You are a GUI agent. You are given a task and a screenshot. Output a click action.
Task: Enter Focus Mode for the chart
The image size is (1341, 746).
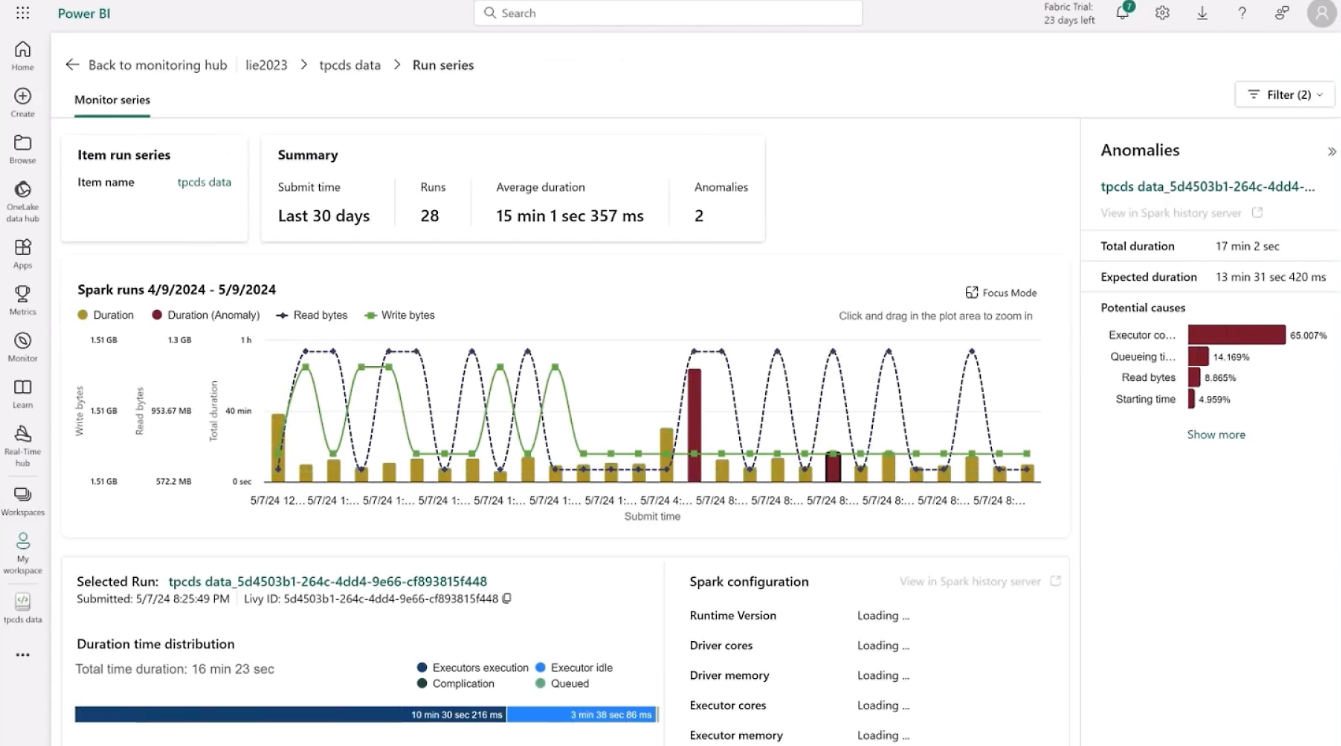coord(1001,293)
